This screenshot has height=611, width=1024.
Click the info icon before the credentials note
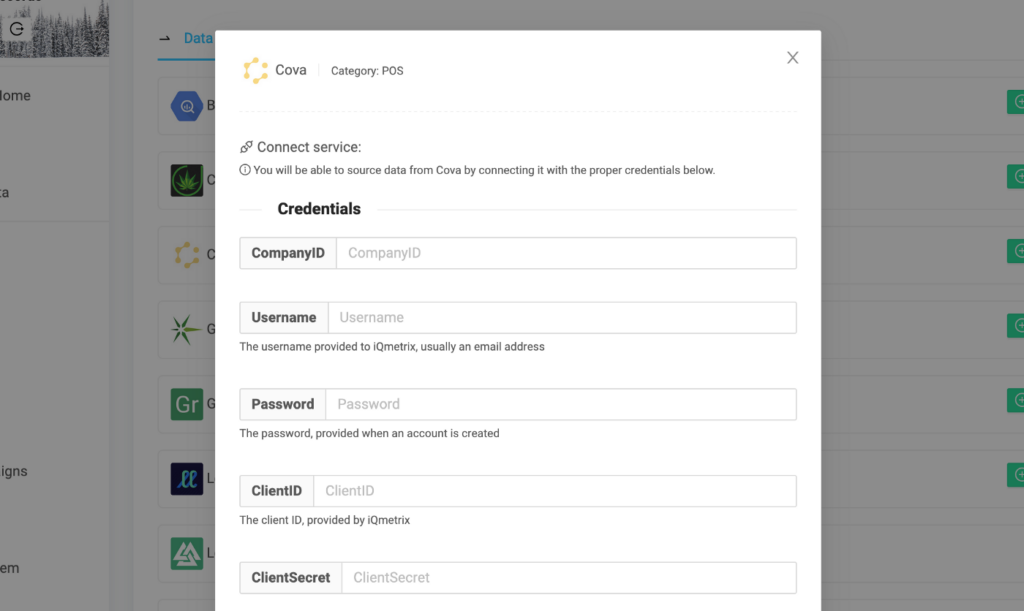point(245,170)
